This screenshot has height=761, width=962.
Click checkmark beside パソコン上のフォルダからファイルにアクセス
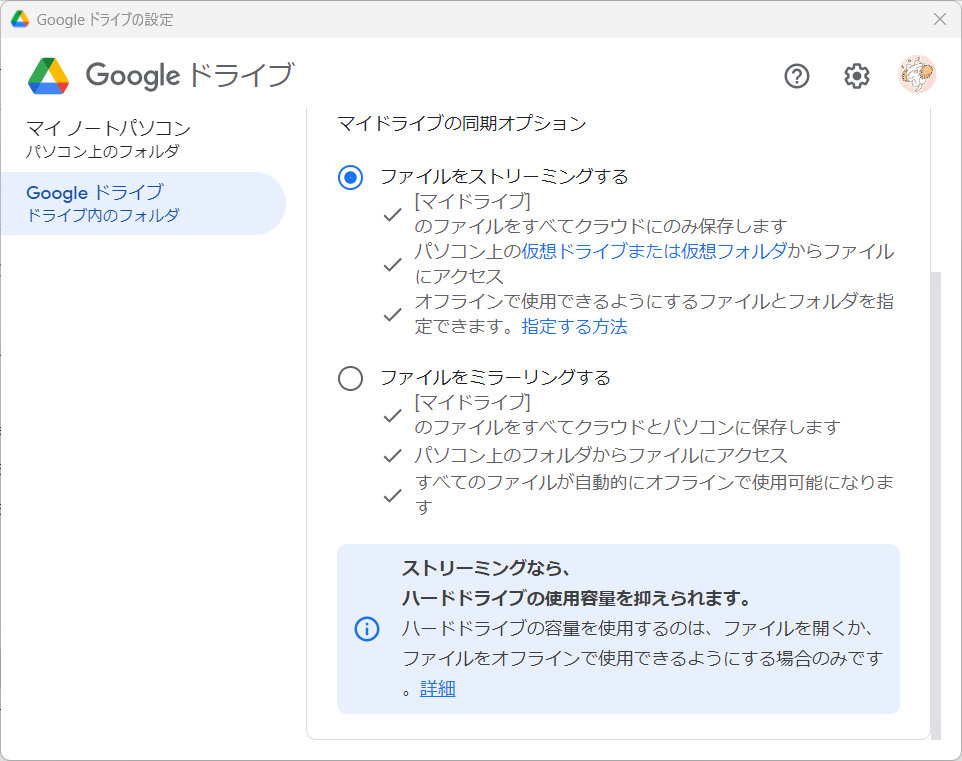tap(393, 455)
